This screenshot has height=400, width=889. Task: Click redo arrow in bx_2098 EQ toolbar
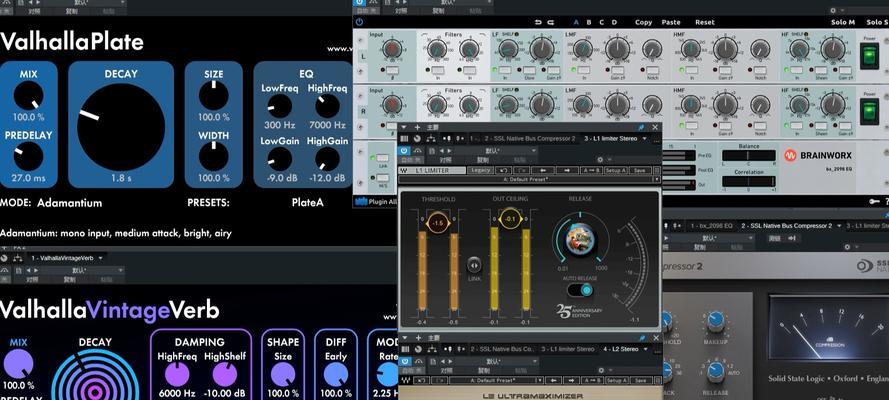[x=551, y=22]
